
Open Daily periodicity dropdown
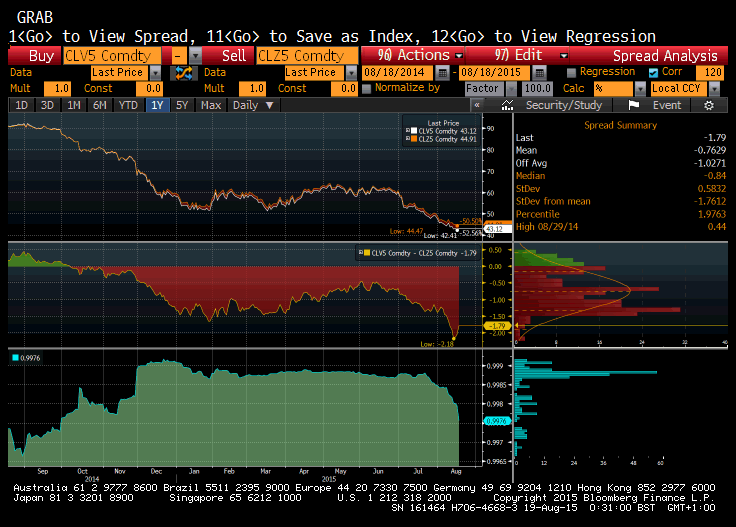pyautogui.click(x=253, y=105)
